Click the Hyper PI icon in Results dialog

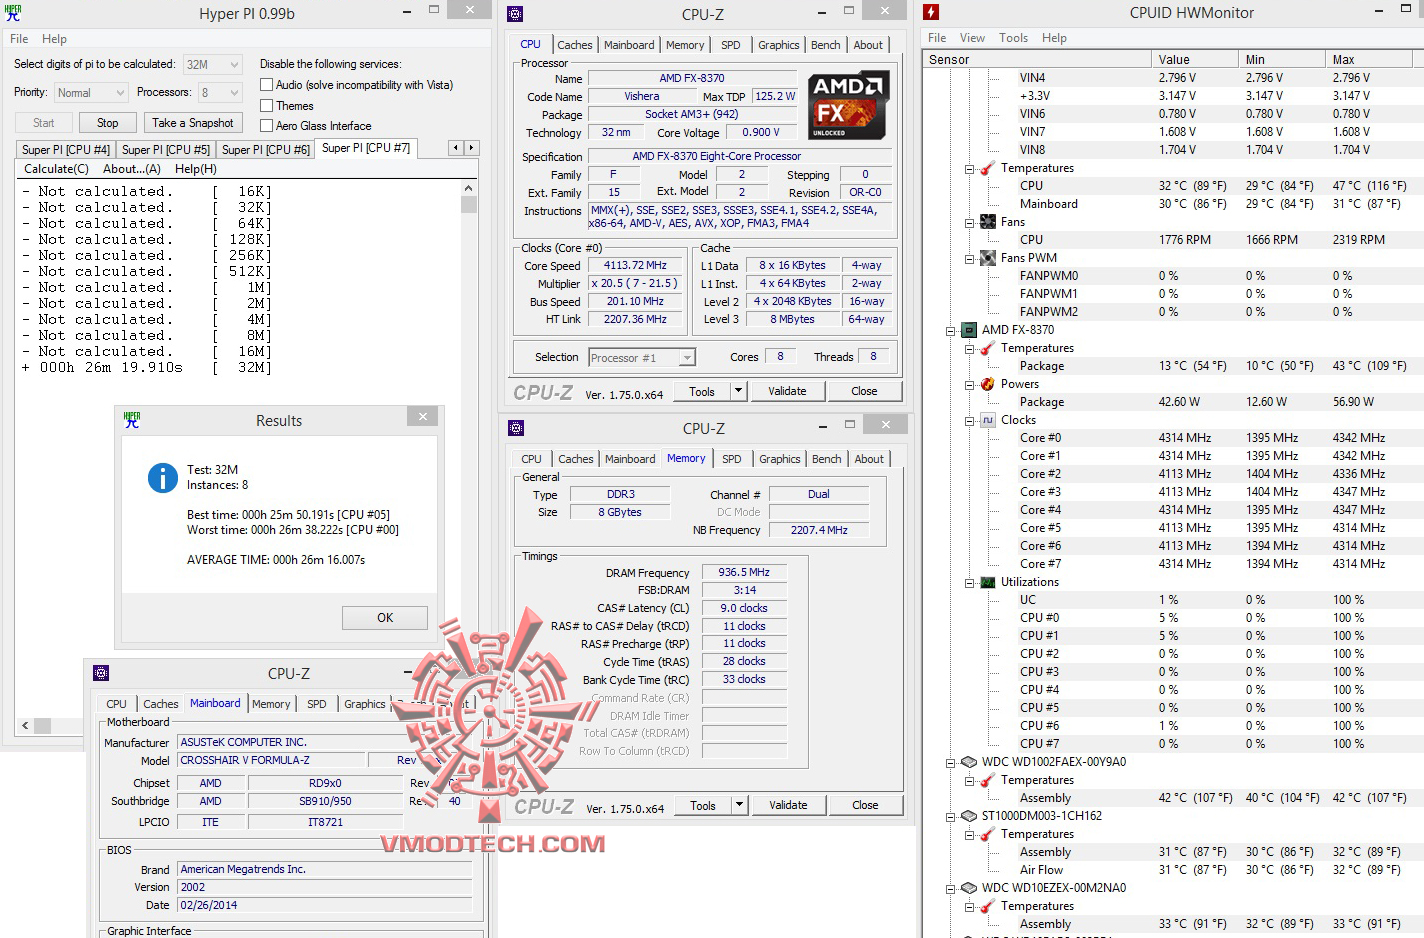pyautogui.click(x=132, y=420)
